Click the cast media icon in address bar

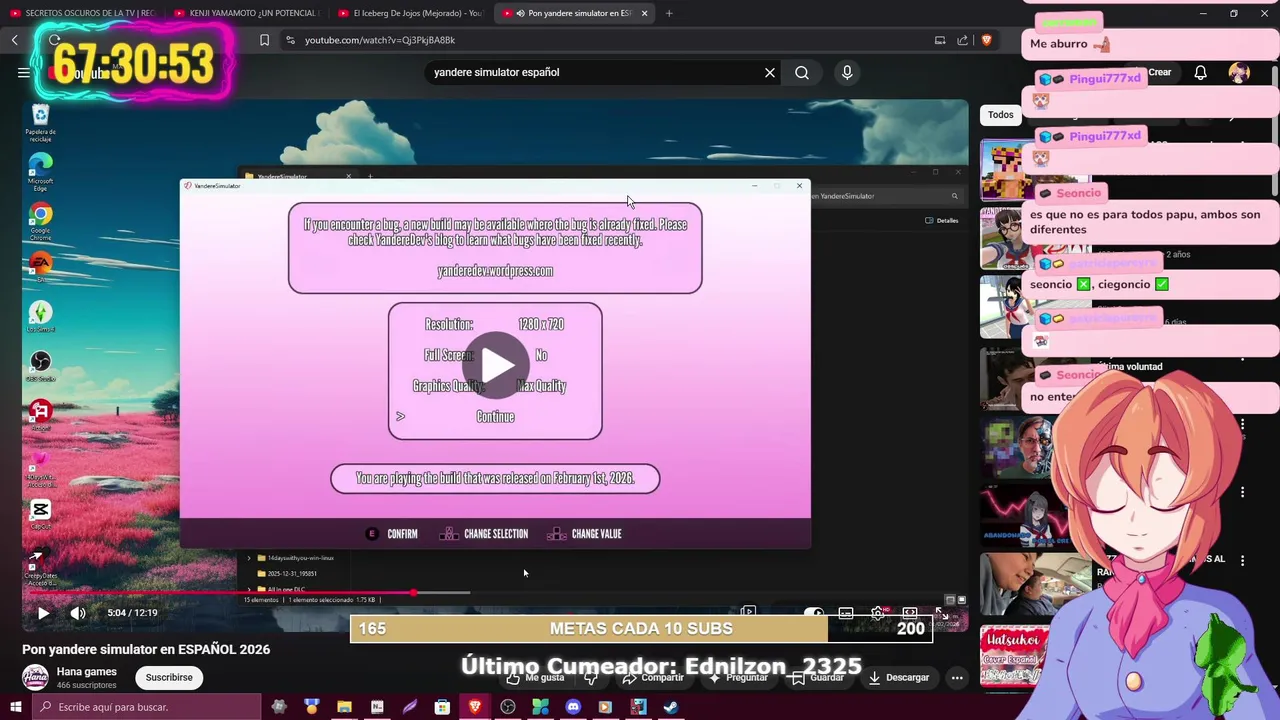(940, 40)
